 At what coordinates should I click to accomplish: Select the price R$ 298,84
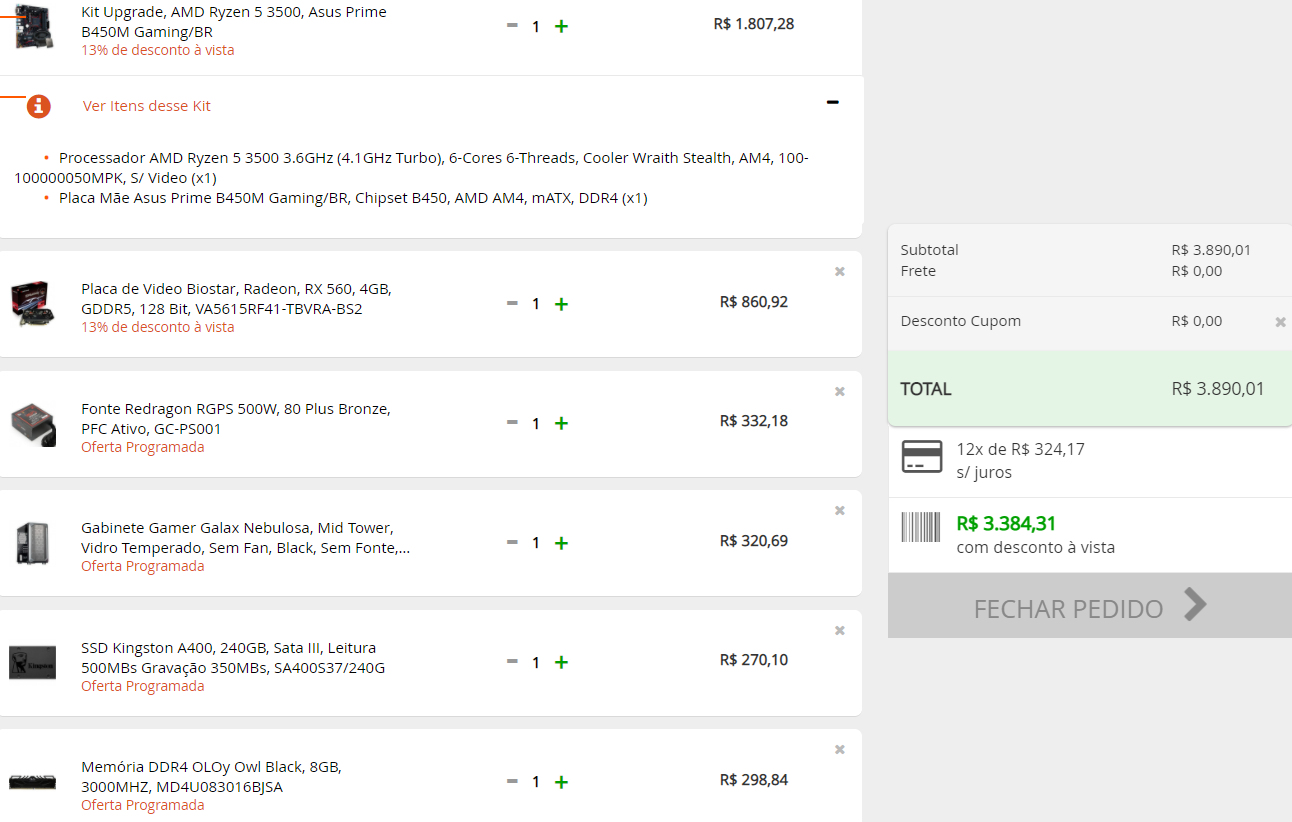pyautogui.click(x=754, y=780)
